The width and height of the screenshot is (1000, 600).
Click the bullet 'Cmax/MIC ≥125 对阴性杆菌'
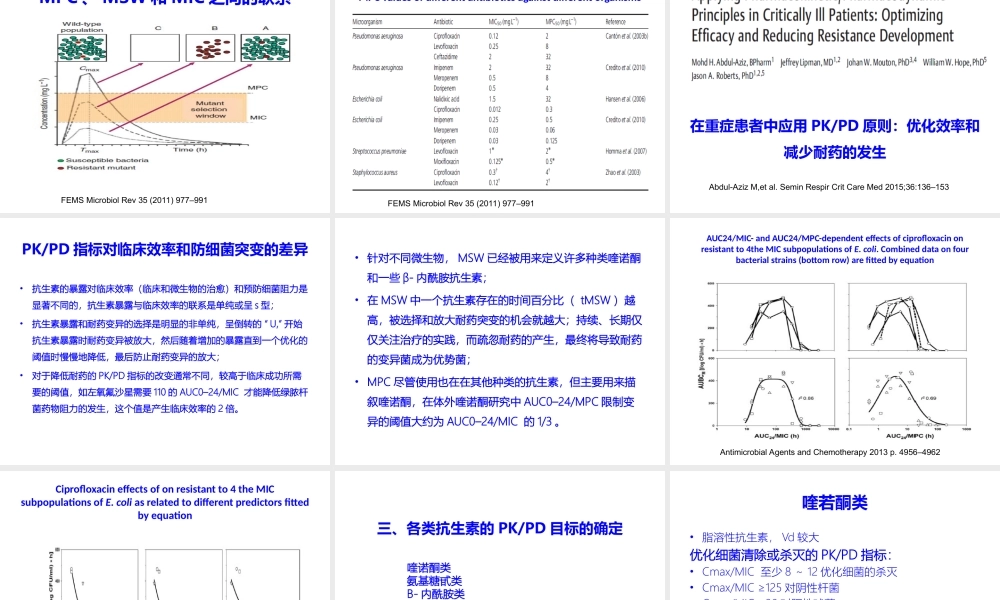coord(770,588)
